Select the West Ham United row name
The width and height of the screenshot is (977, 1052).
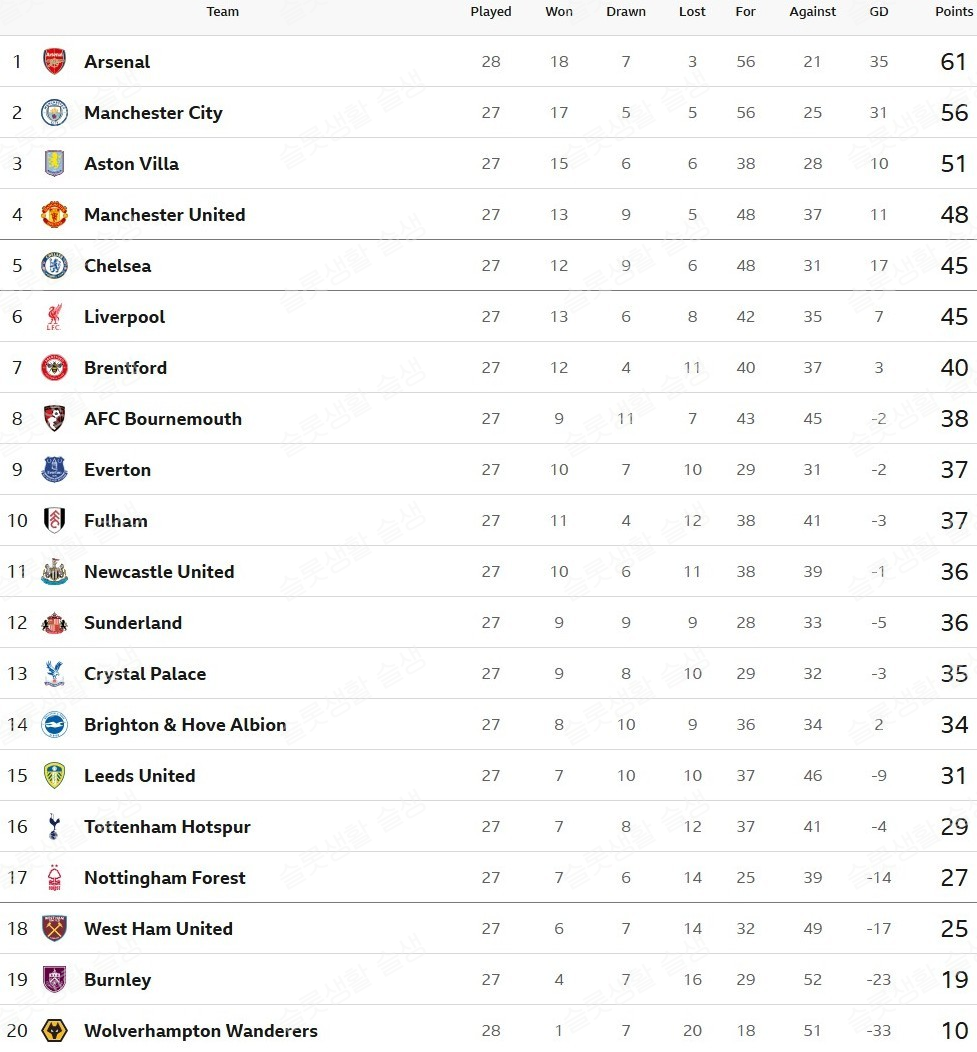pyautogui.click(x=158, y=929)
